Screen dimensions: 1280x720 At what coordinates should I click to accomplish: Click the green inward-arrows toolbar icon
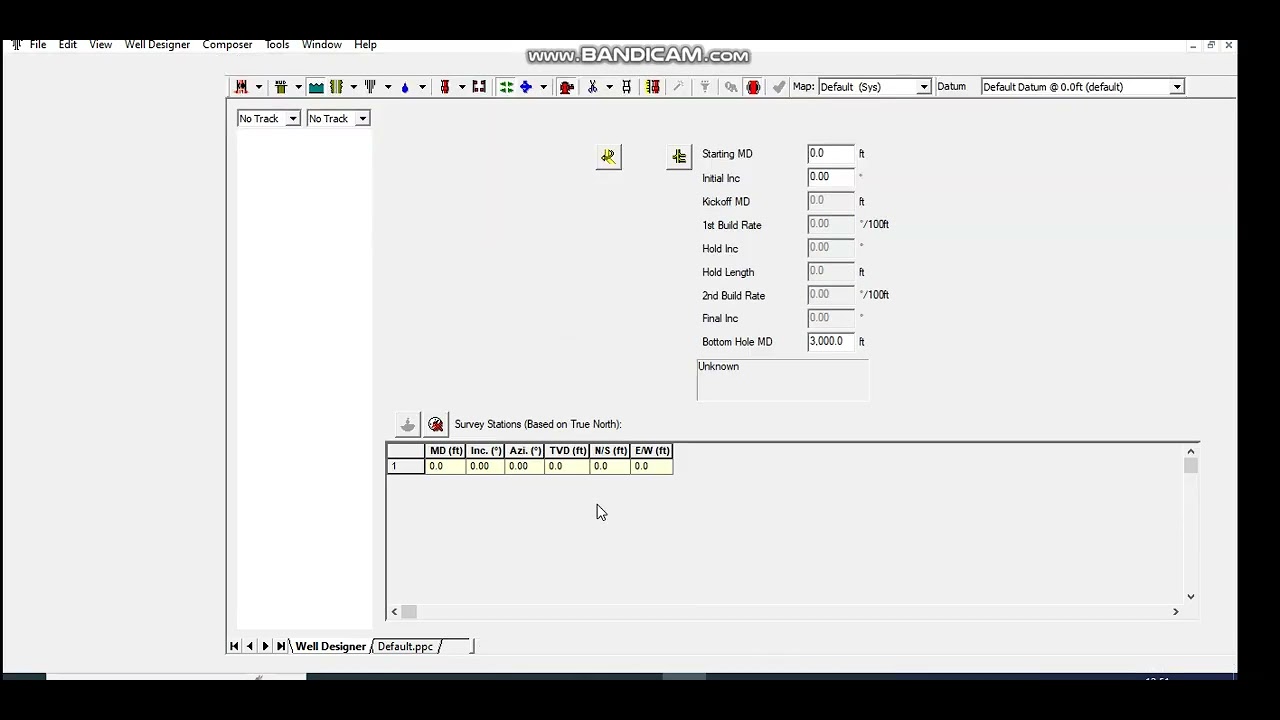506,87
